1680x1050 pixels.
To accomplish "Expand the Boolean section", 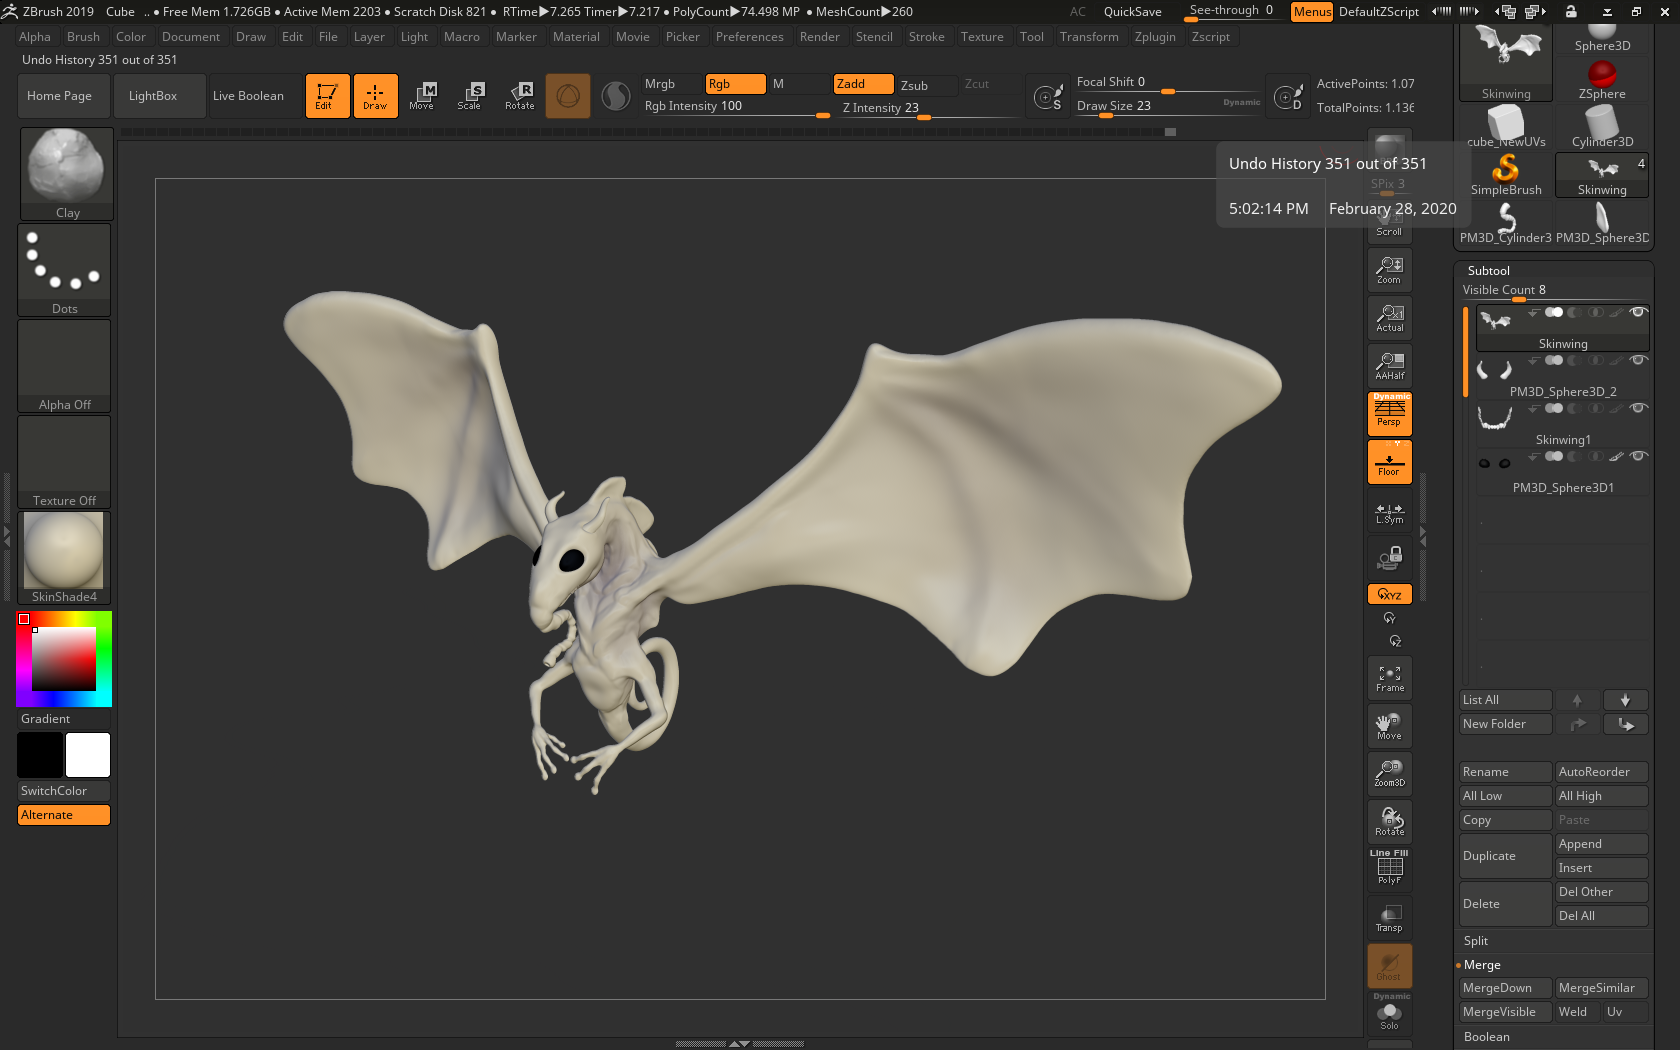I will tap(1486, 1037).
